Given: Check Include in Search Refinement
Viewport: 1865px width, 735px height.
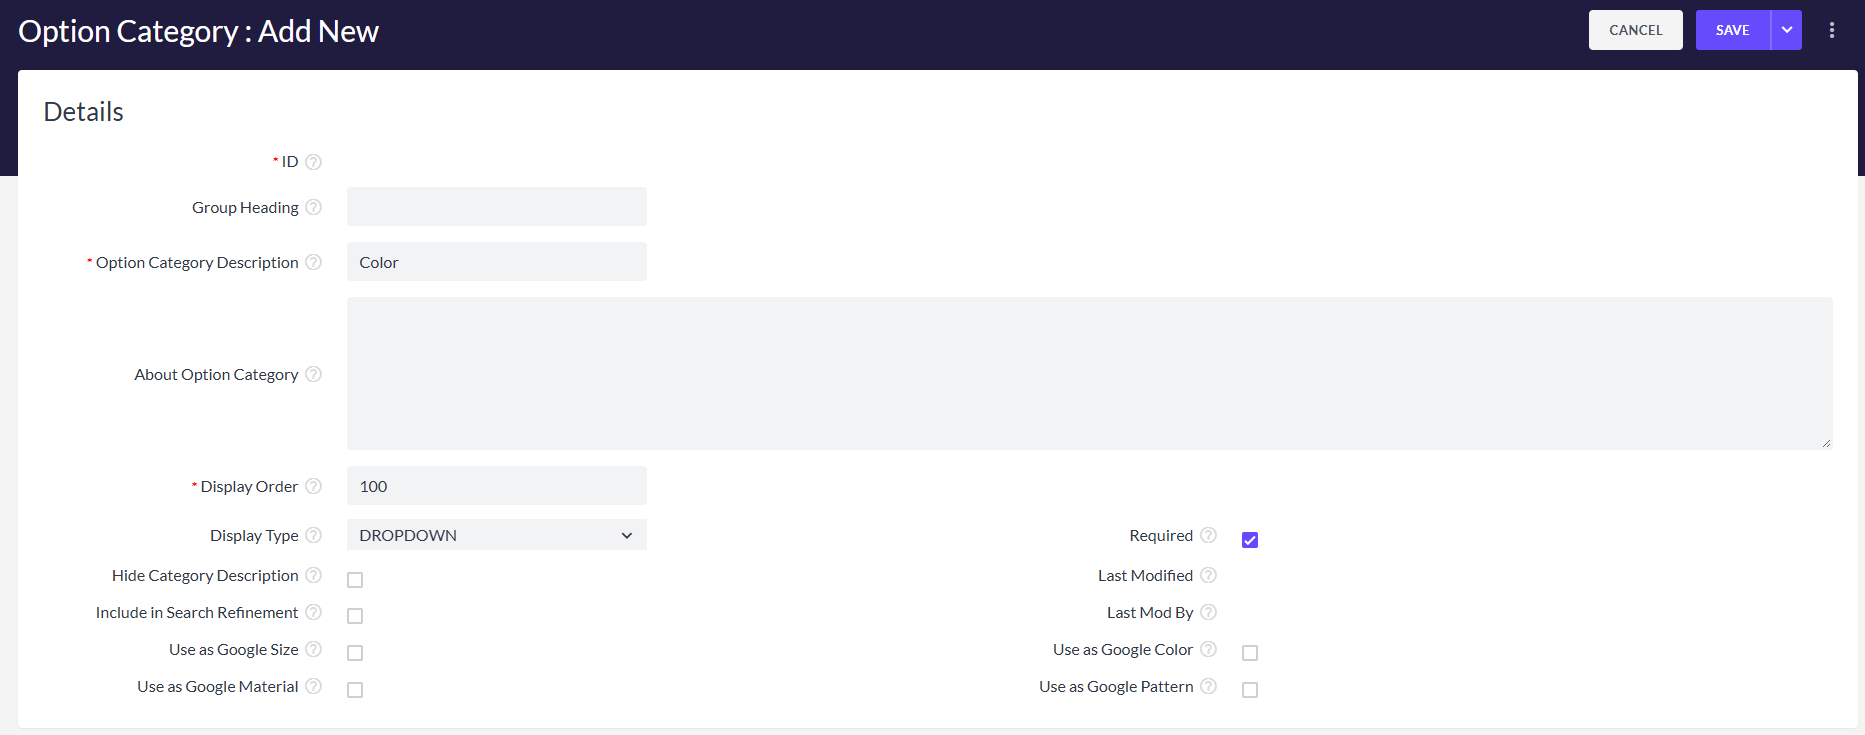Looking at the screenshot, I should pos(355,616).
